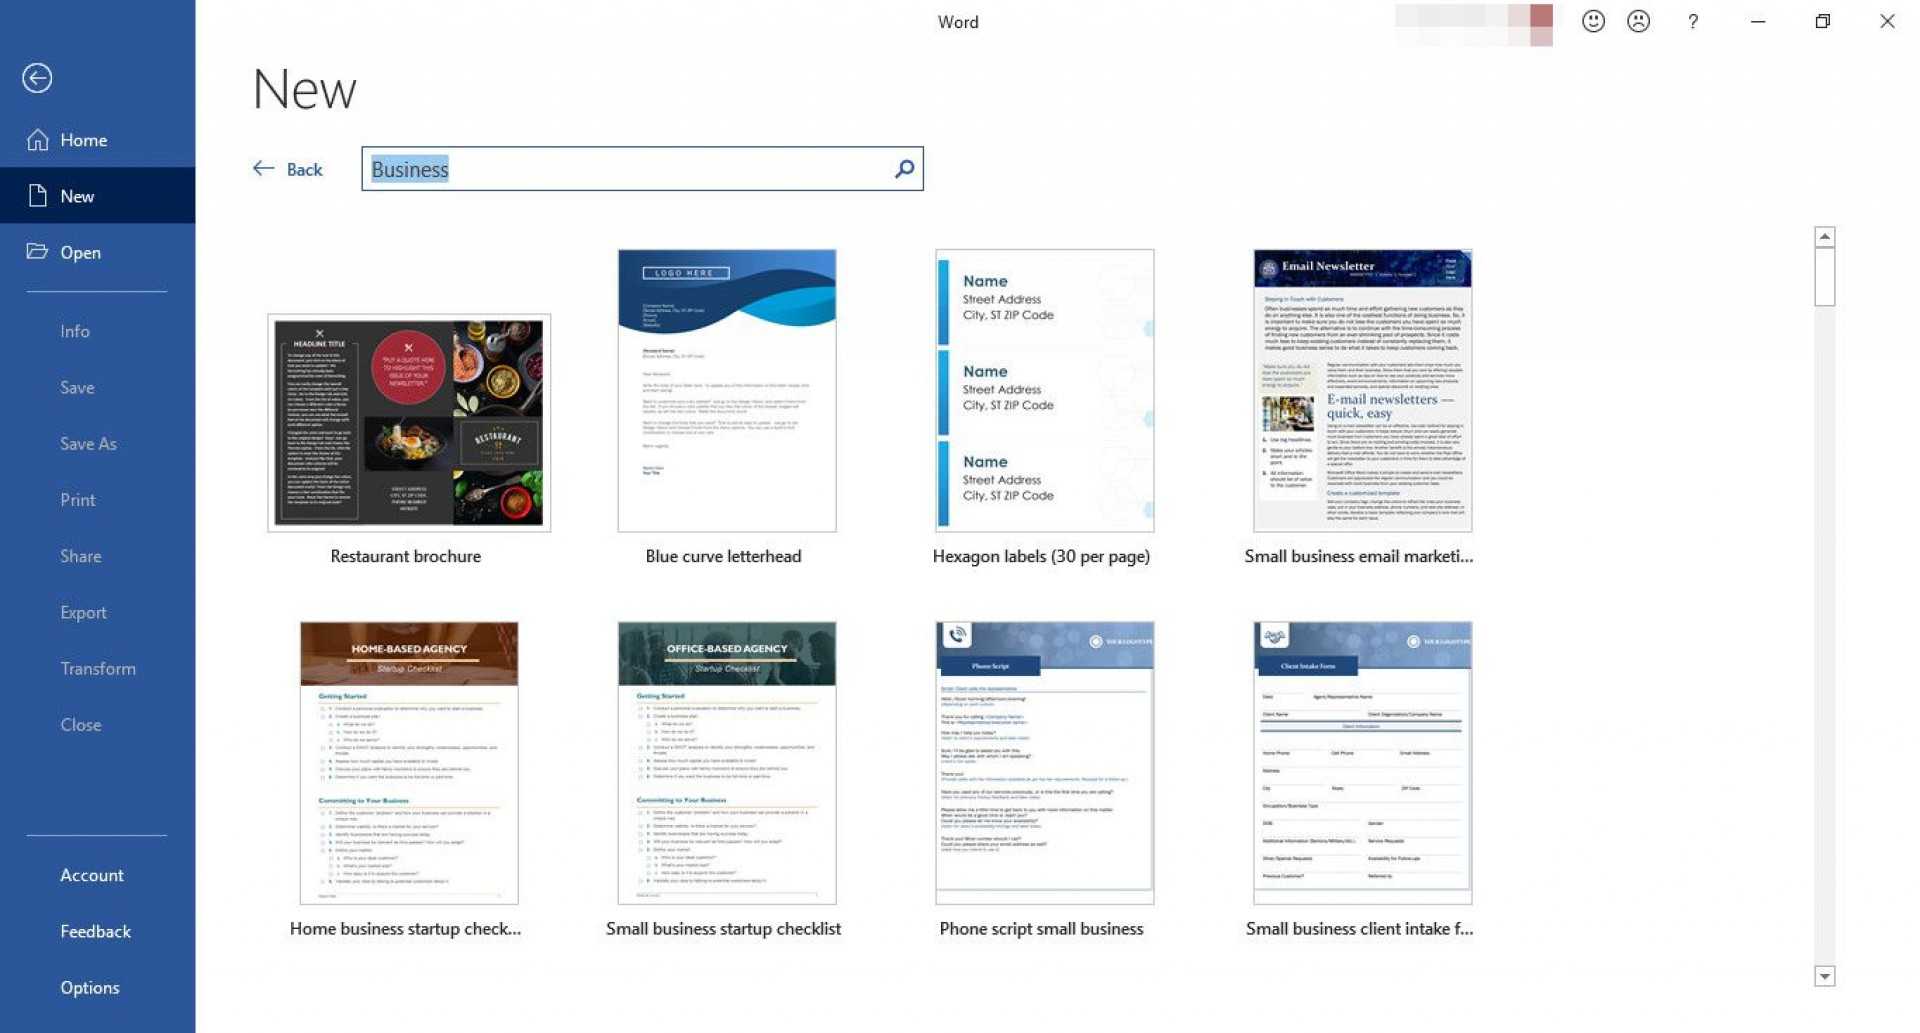Viewport: 1920px width, 1033px height.
Task: Click the 'Restaurant brochure' caption
Action: pos(405,556)
